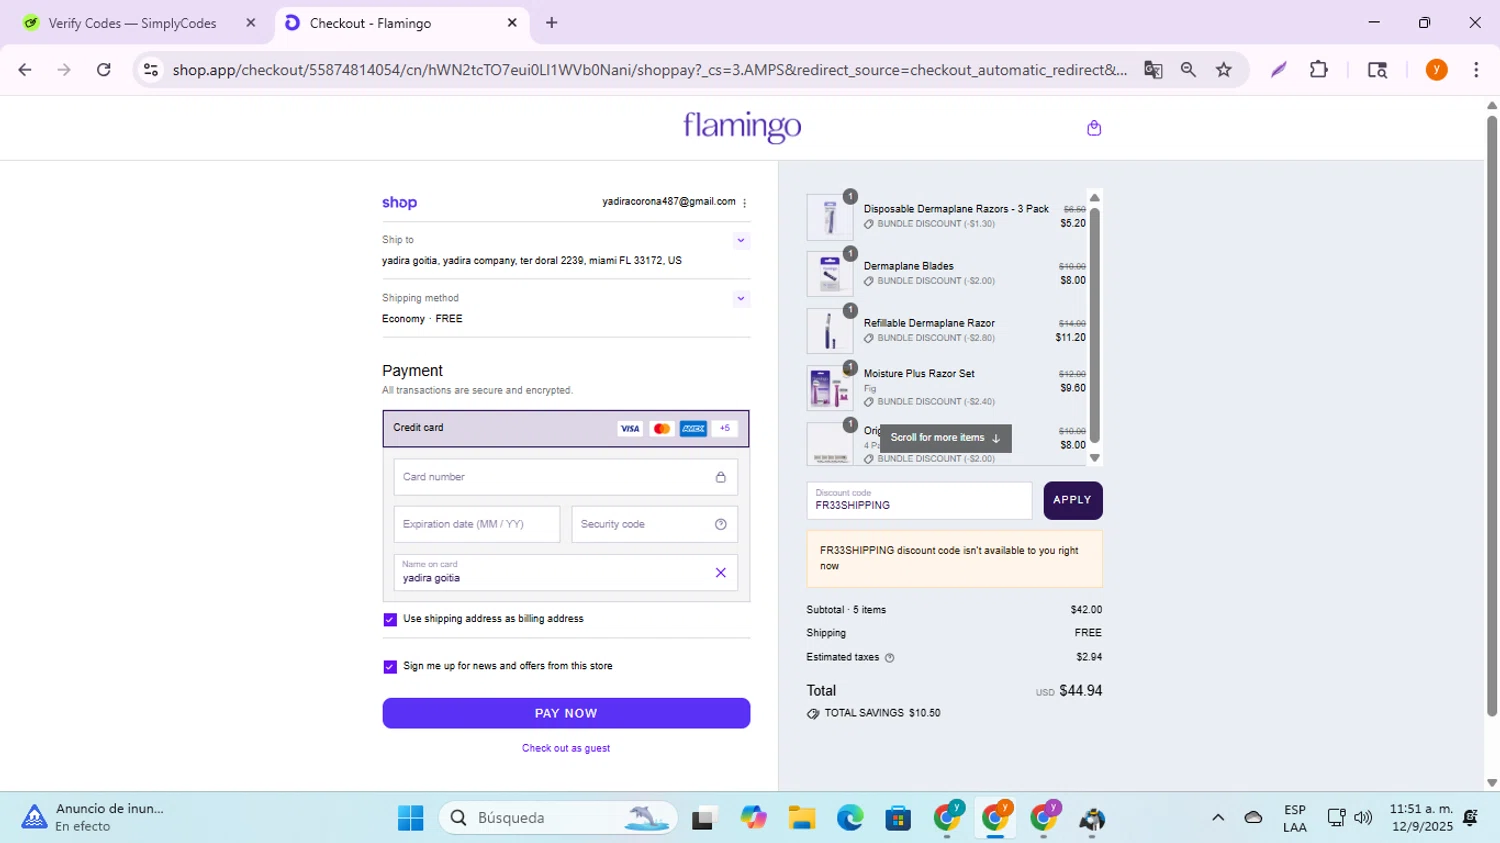This screenshot has height=843, width=1500.
Task: Open the notifications bell in system tray
Action: pyautogui.click(x=1470, y=818)
